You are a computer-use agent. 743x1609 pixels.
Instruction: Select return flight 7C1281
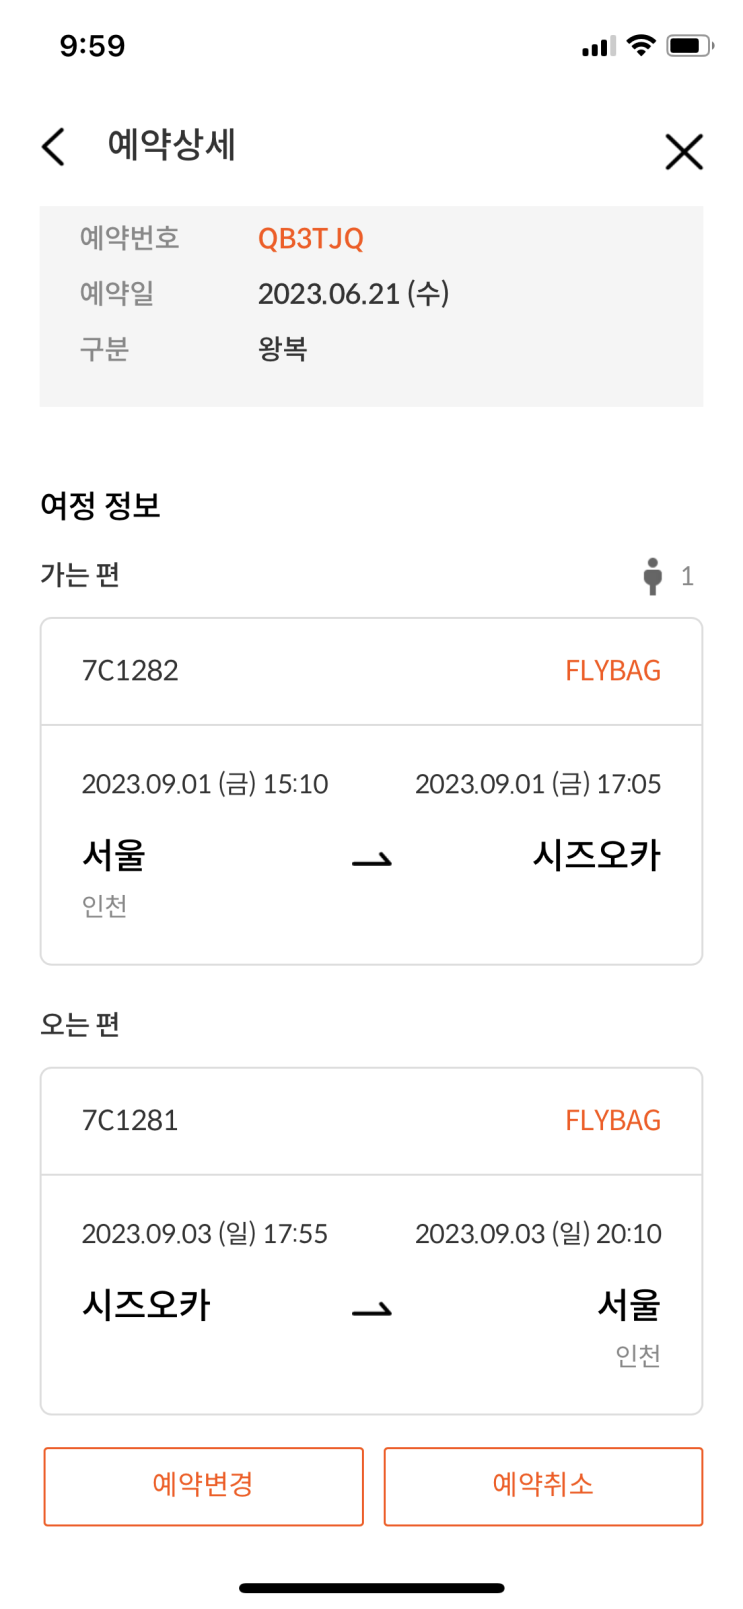tap(130, 1120)
